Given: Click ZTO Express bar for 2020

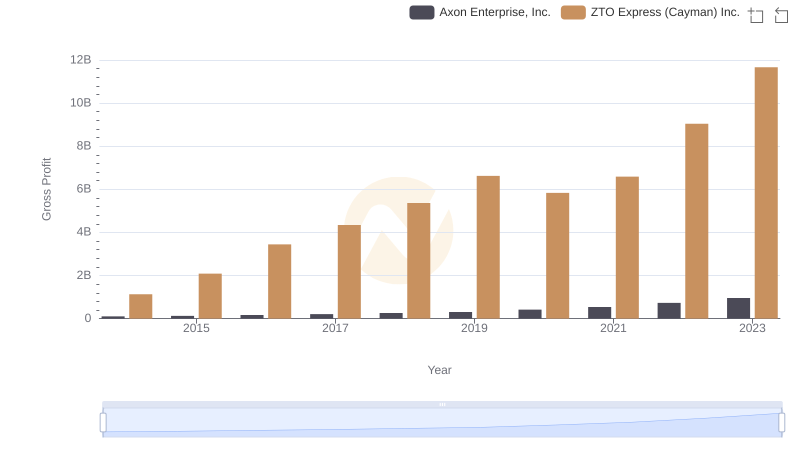Looking at the screenshot, I should pos(558,255).
